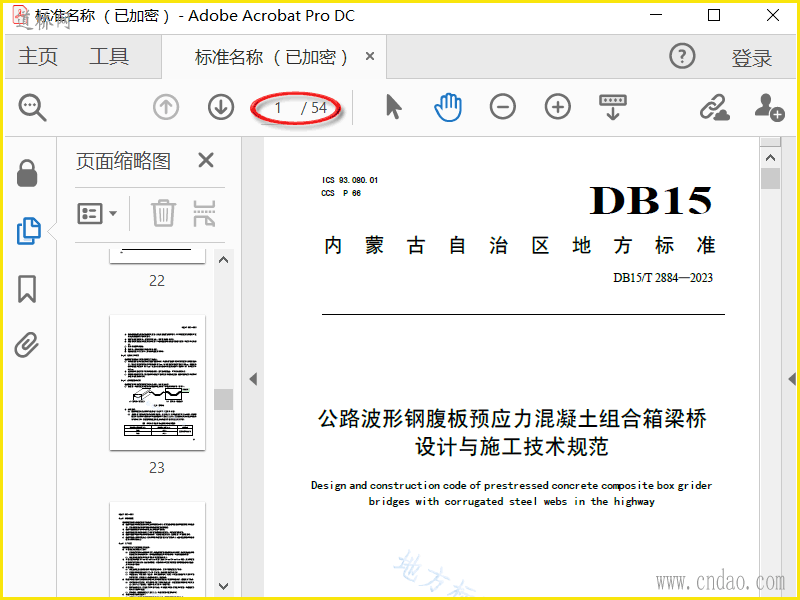Toggle the page thumbnails panel icon
This screenshot has height=600, width=800.
coord(29,231)
